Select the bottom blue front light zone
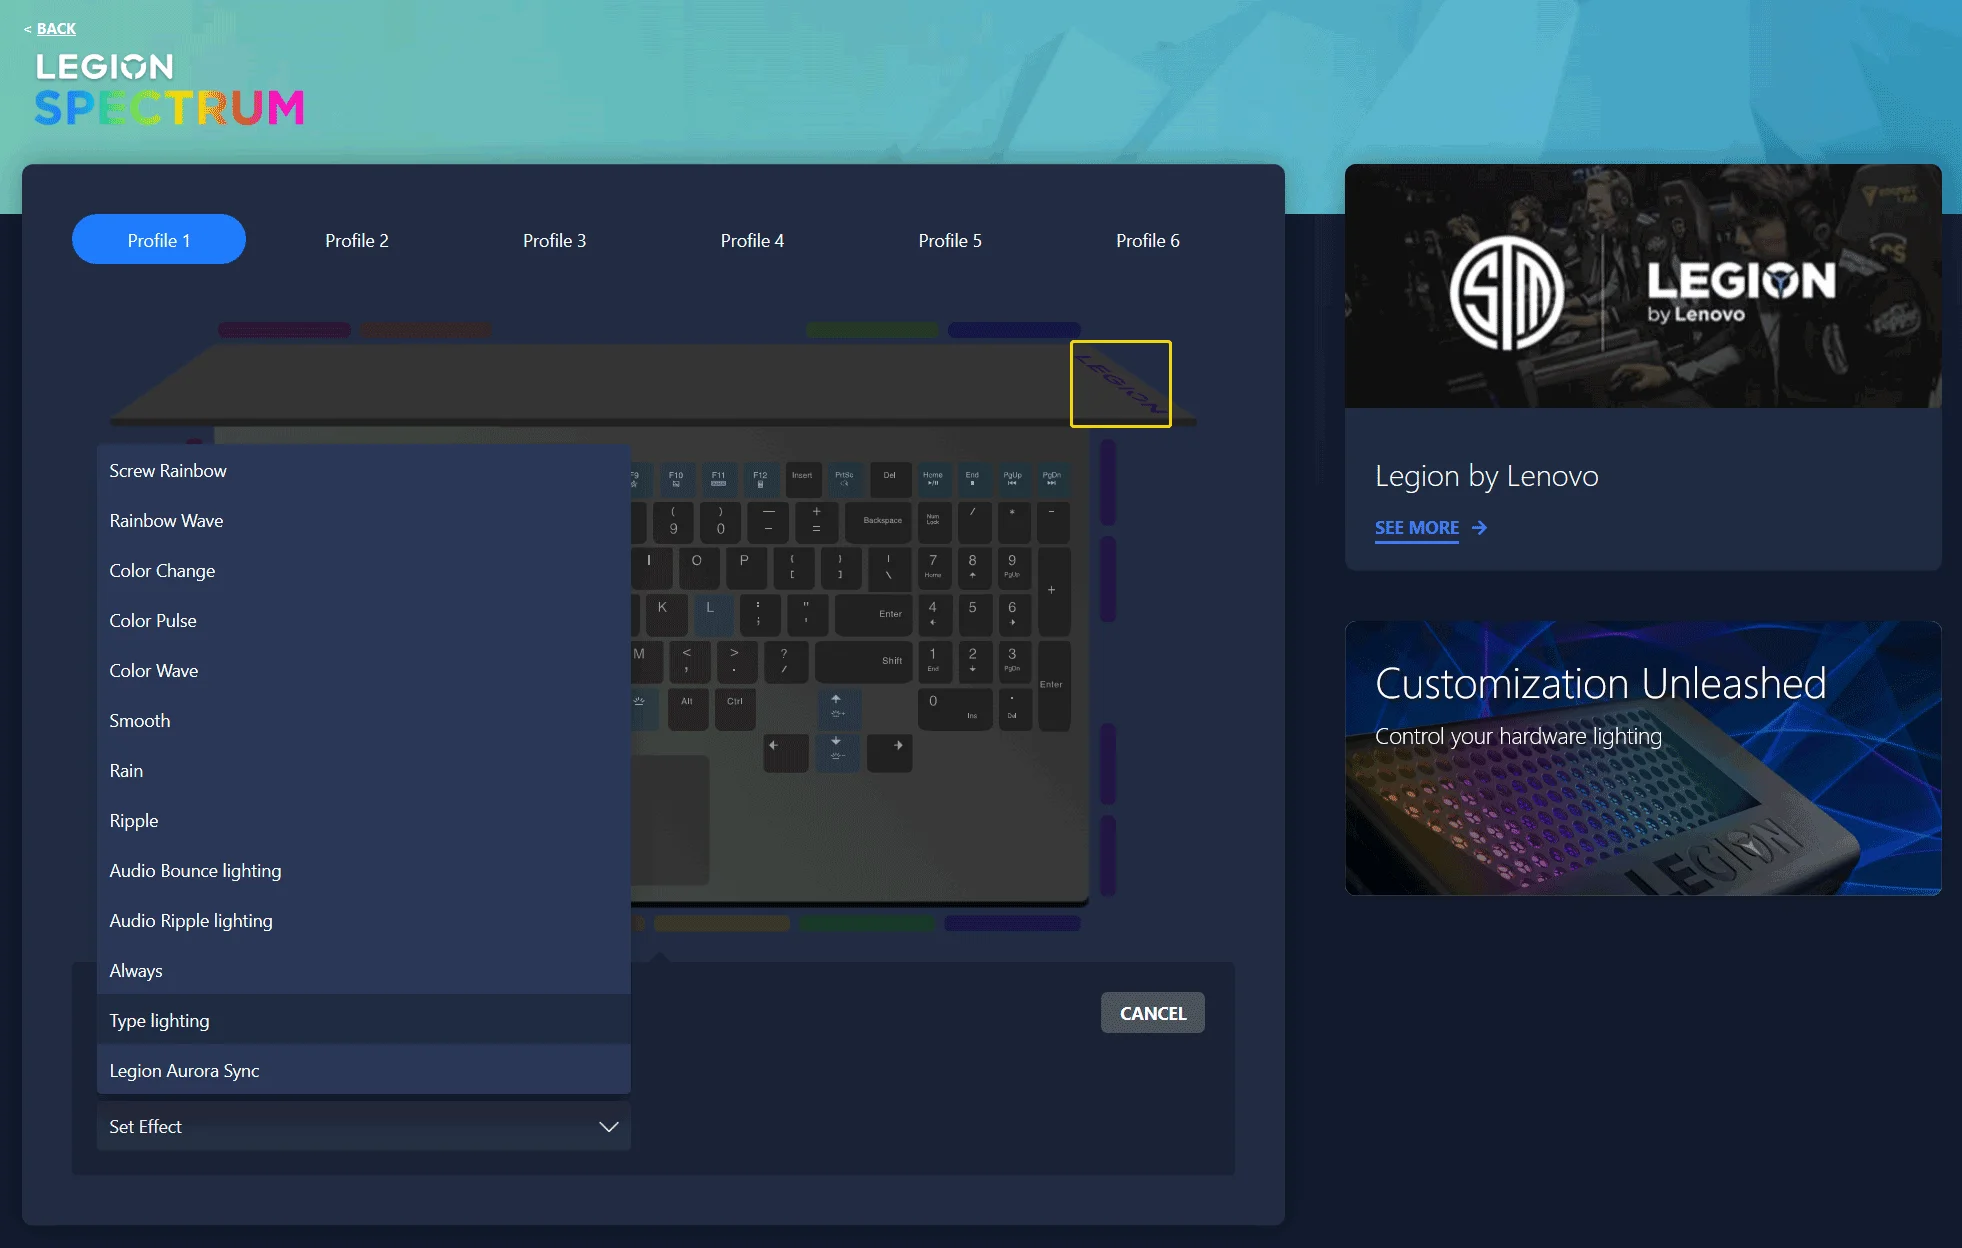Screen dimensions: 1962x1248 point(1012,923)
